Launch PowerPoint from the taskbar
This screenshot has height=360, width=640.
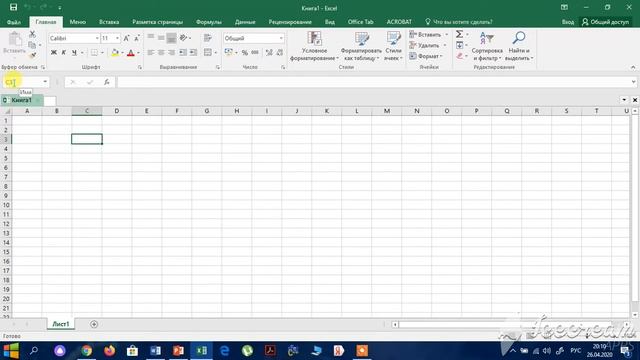coord(179,351)
